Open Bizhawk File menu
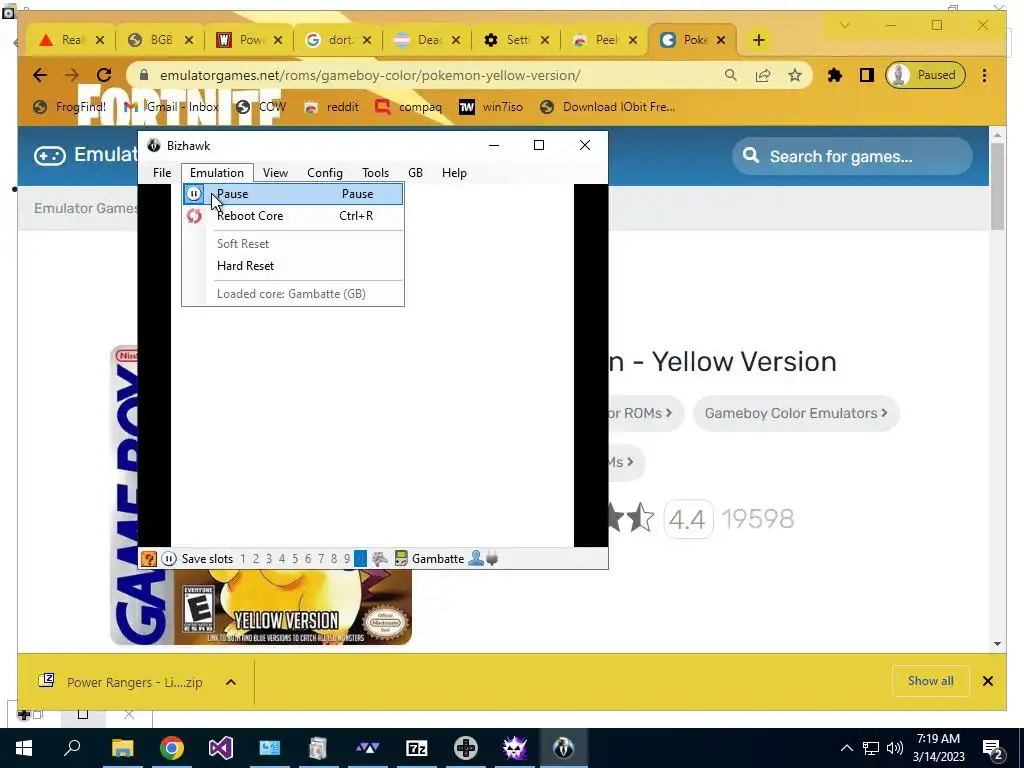 162,173
